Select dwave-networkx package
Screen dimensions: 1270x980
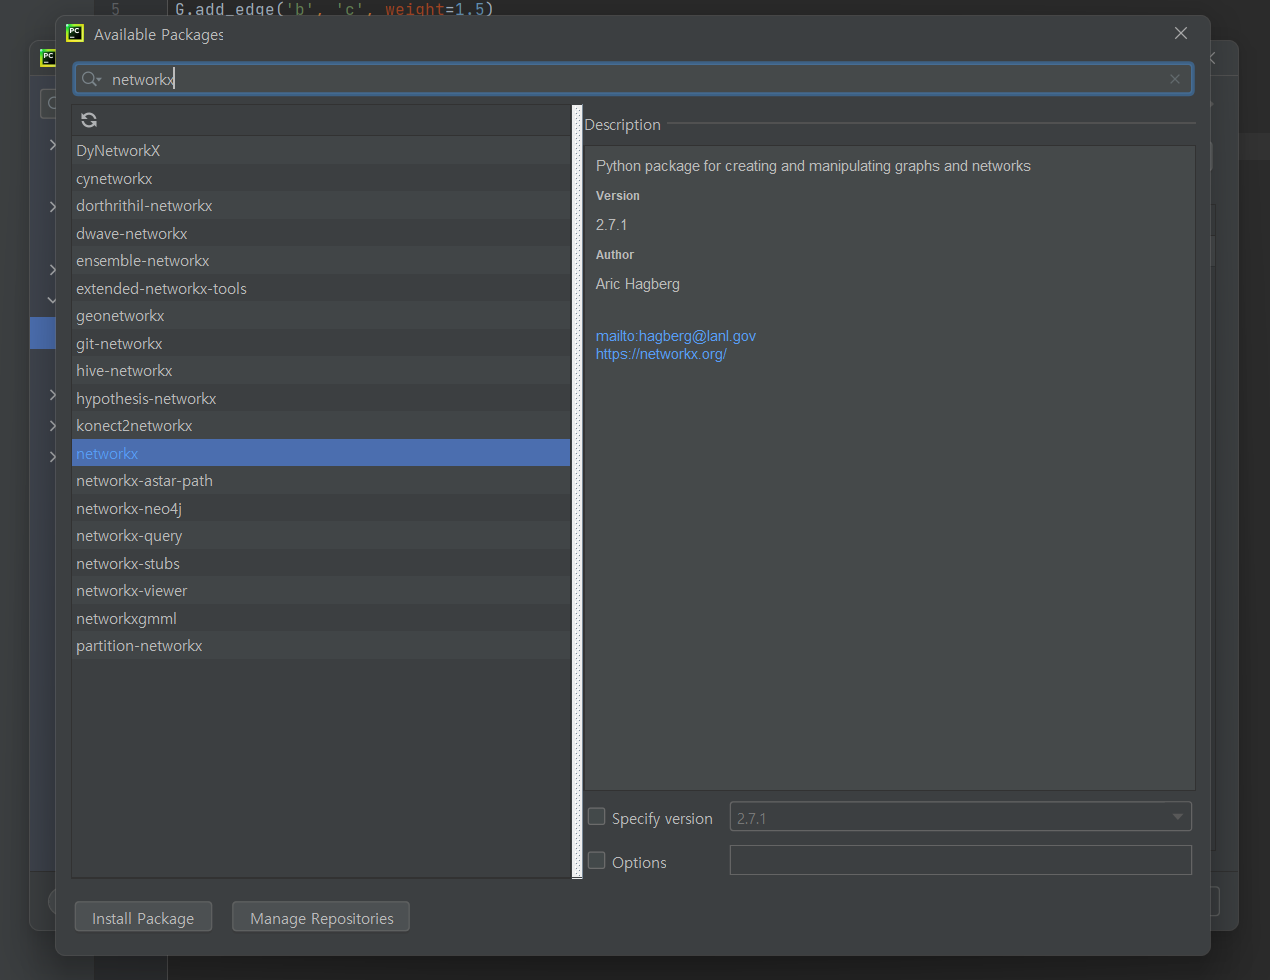[x=321, y=233]
